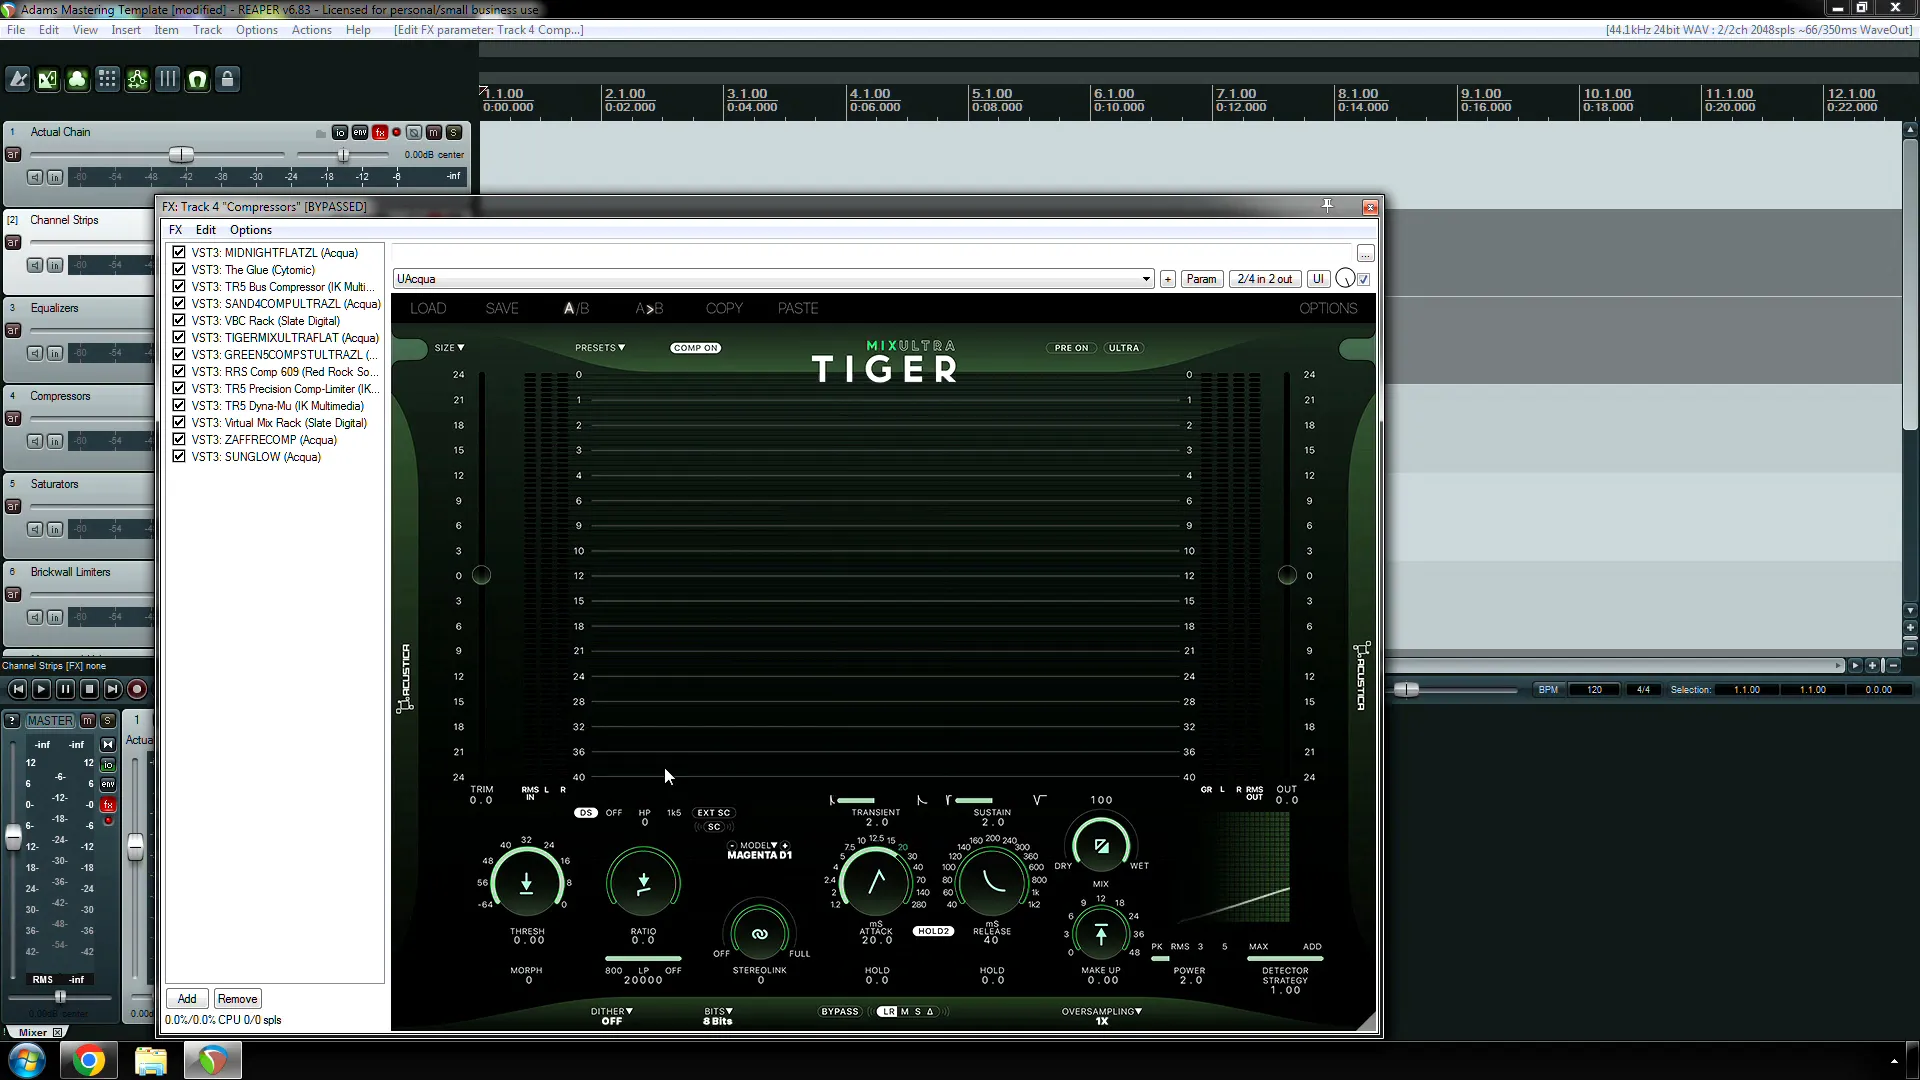Image resolution: width=1920 pixels, height=1080 pixels.
Task: Uncheck RRS Comp 609 plugin checkbox
Action: [x=179, y=372]
